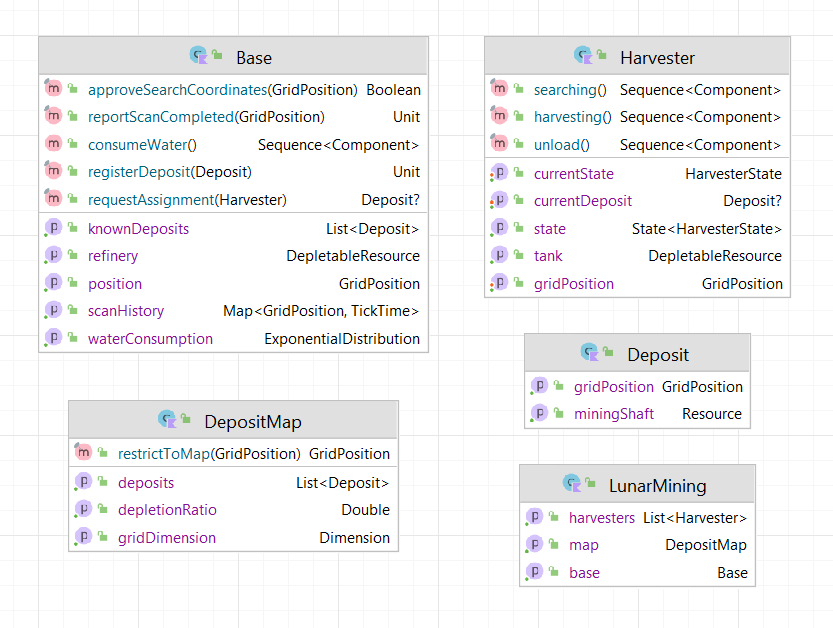Click the Harvester class header icon
Viewport: 833px width, 628px height.
tap(583, 55)
